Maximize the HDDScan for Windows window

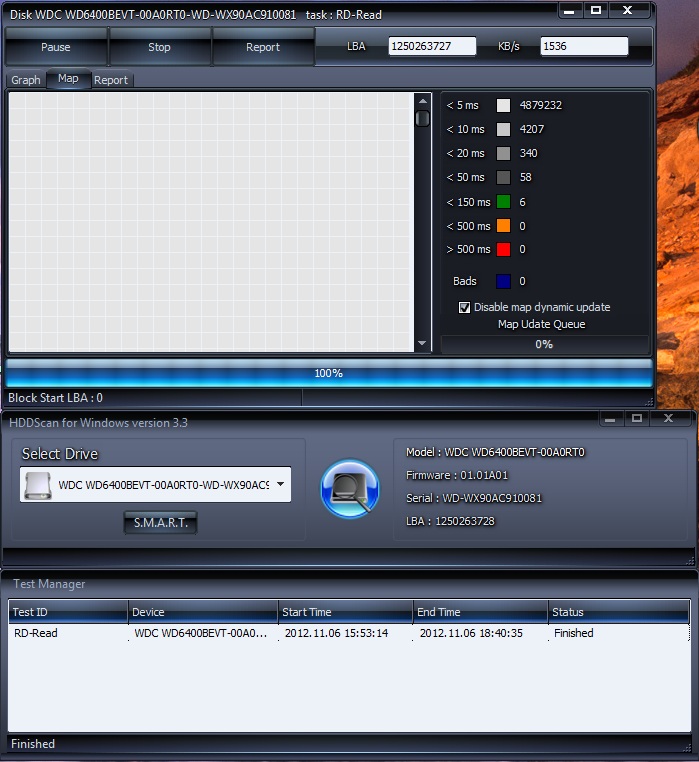637,419
